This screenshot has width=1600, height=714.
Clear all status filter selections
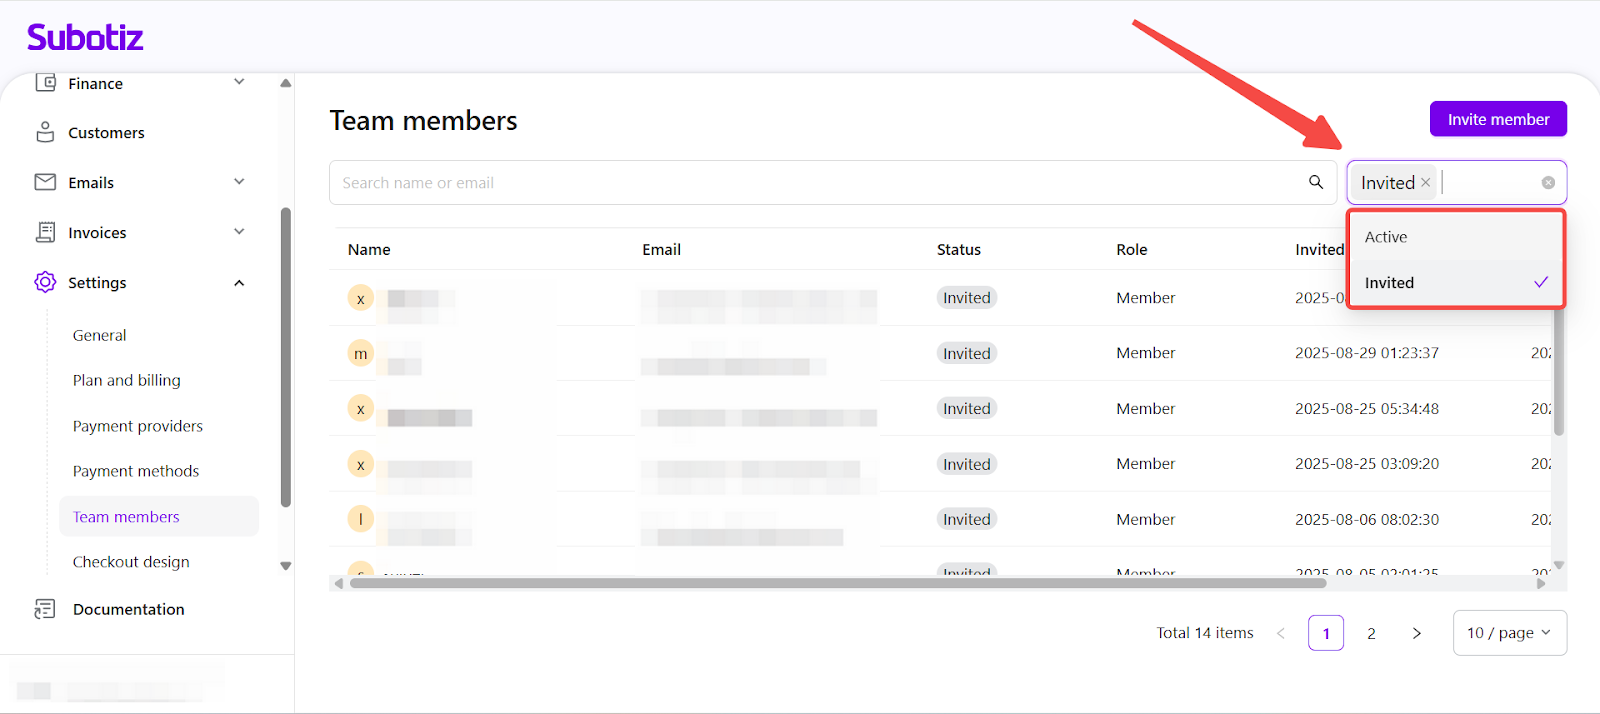(1548, 183)
